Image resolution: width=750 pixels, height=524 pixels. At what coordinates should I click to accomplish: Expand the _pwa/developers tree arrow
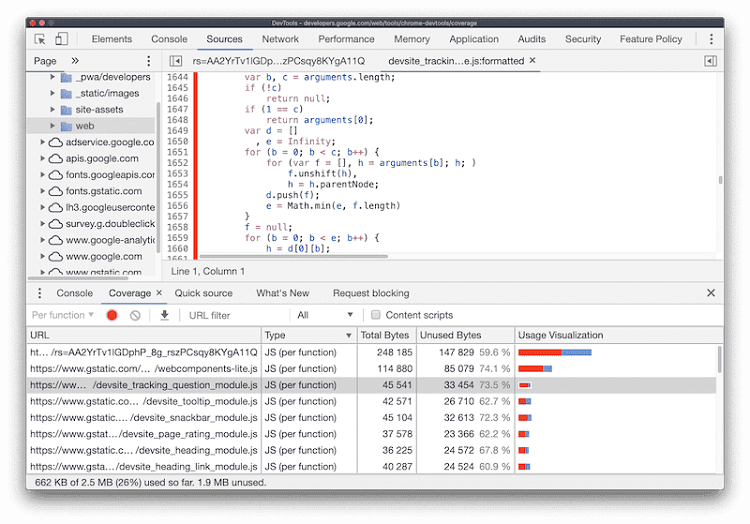[53, 77]
